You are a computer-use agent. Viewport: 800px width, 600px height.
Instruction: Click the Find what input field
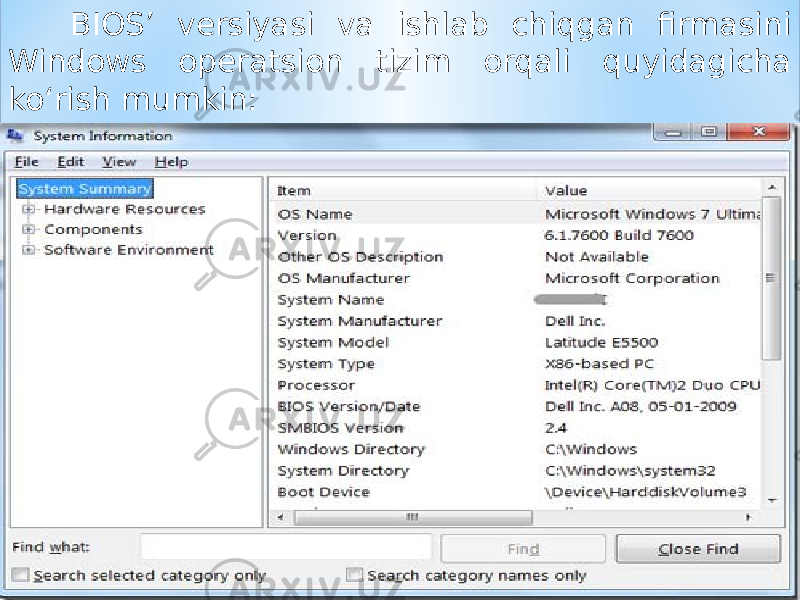click(286, 547)
